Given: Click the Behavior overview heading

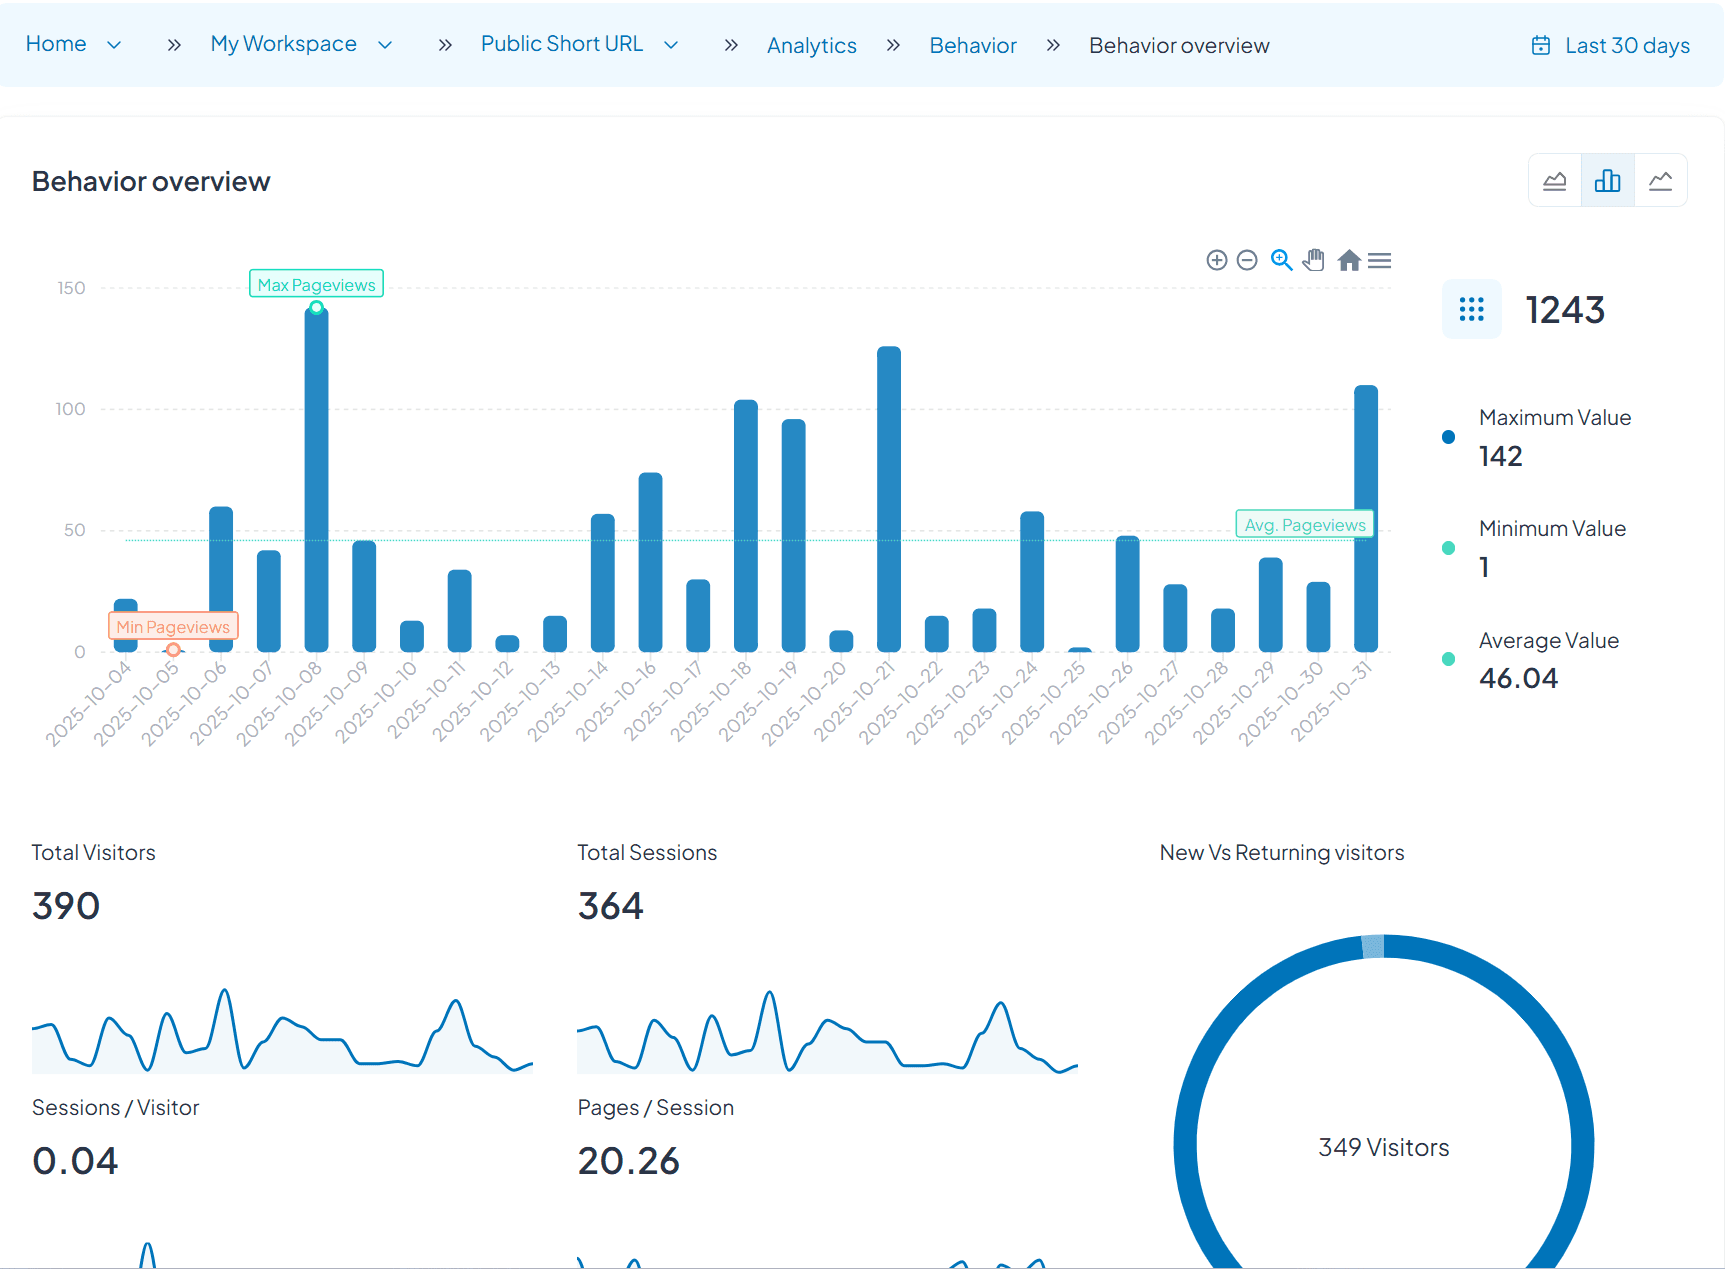Looking at the screenshot, I should pos(151,181).
